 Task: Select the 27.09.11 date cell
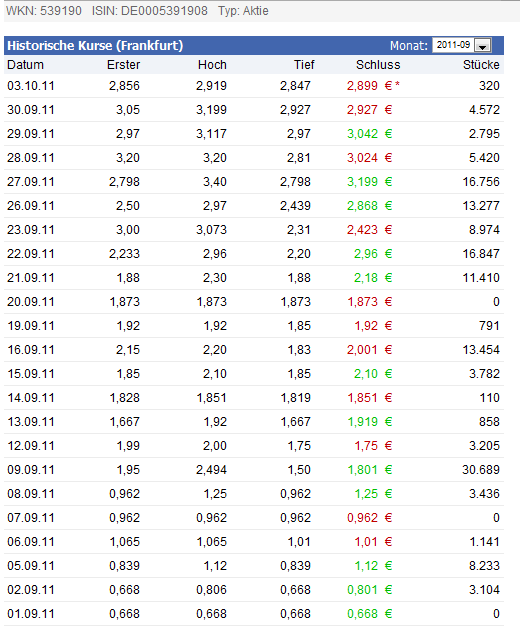pyautogui.click(x=31, y=182)
